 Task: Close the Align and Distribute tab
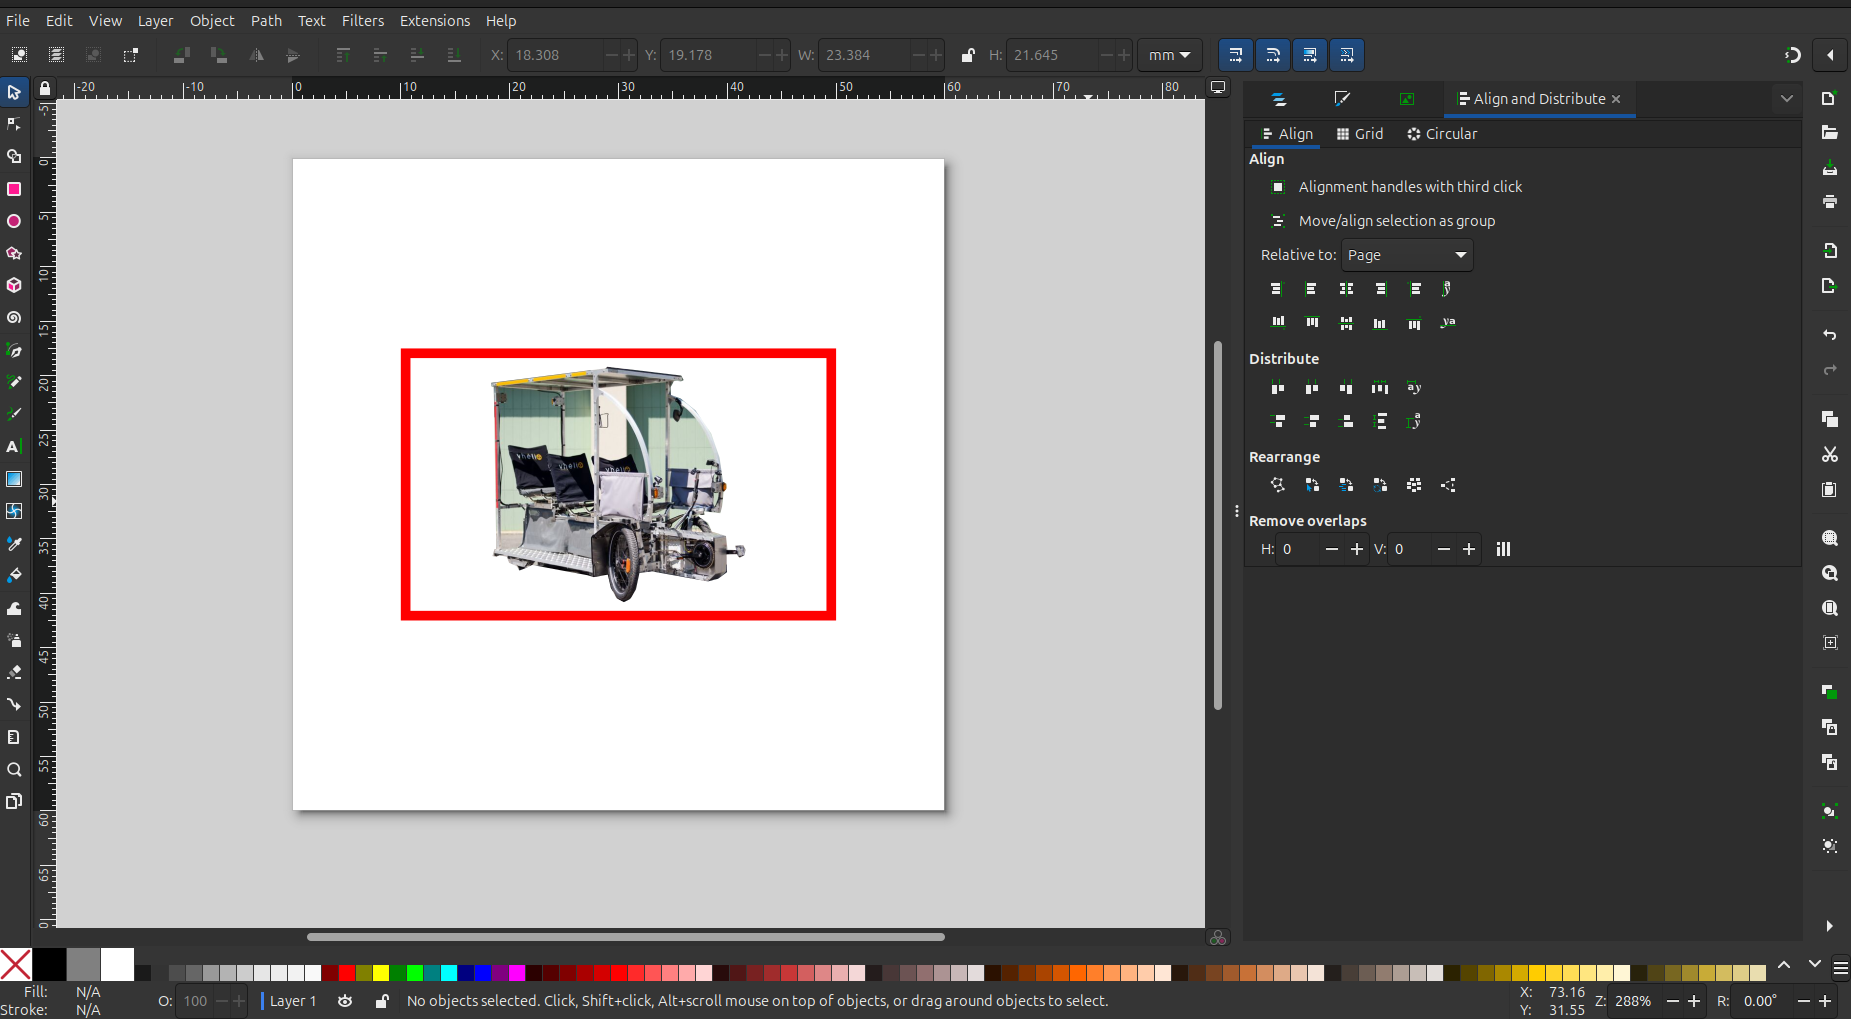click(1616, 99)
